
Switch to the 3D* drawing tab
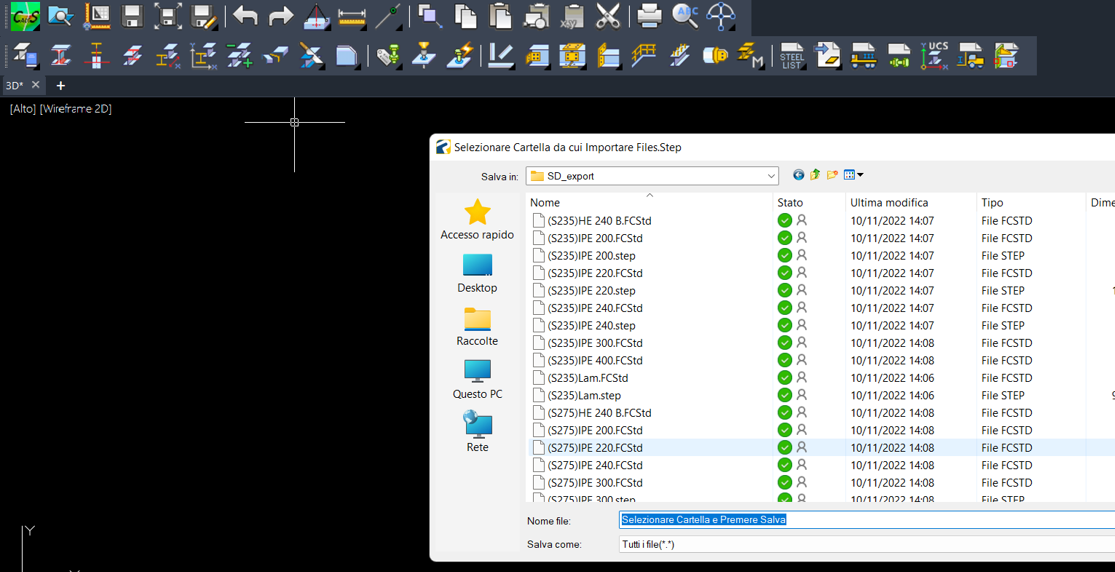(x=14, y=85)
